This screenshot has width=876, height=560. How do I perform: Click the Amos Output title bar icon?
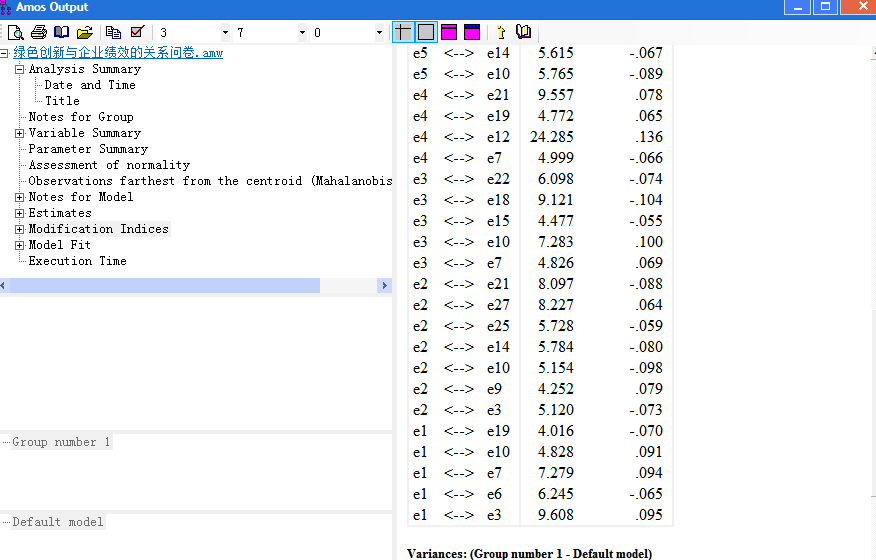pyautogui.click(x=6, y=7)
